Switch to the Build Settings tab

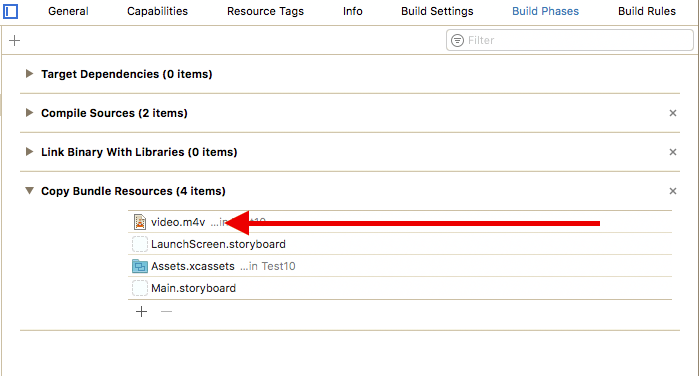coord(437,11)
